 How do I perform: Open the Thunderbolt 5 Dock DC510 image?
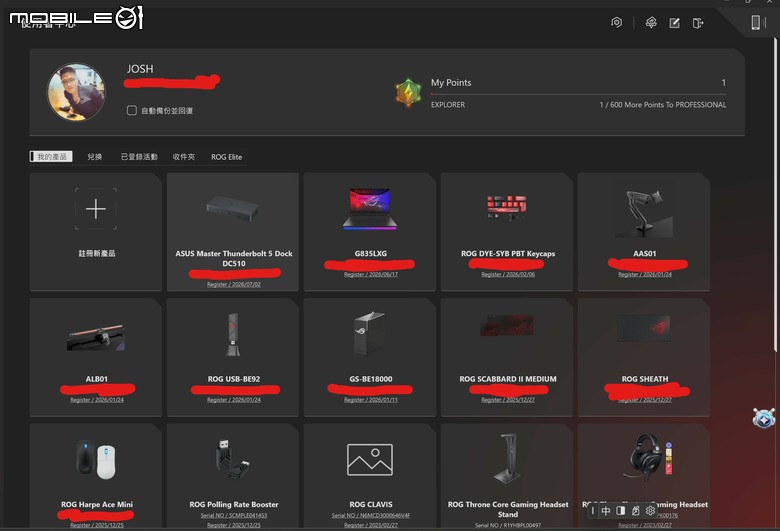tap(233, 208)
